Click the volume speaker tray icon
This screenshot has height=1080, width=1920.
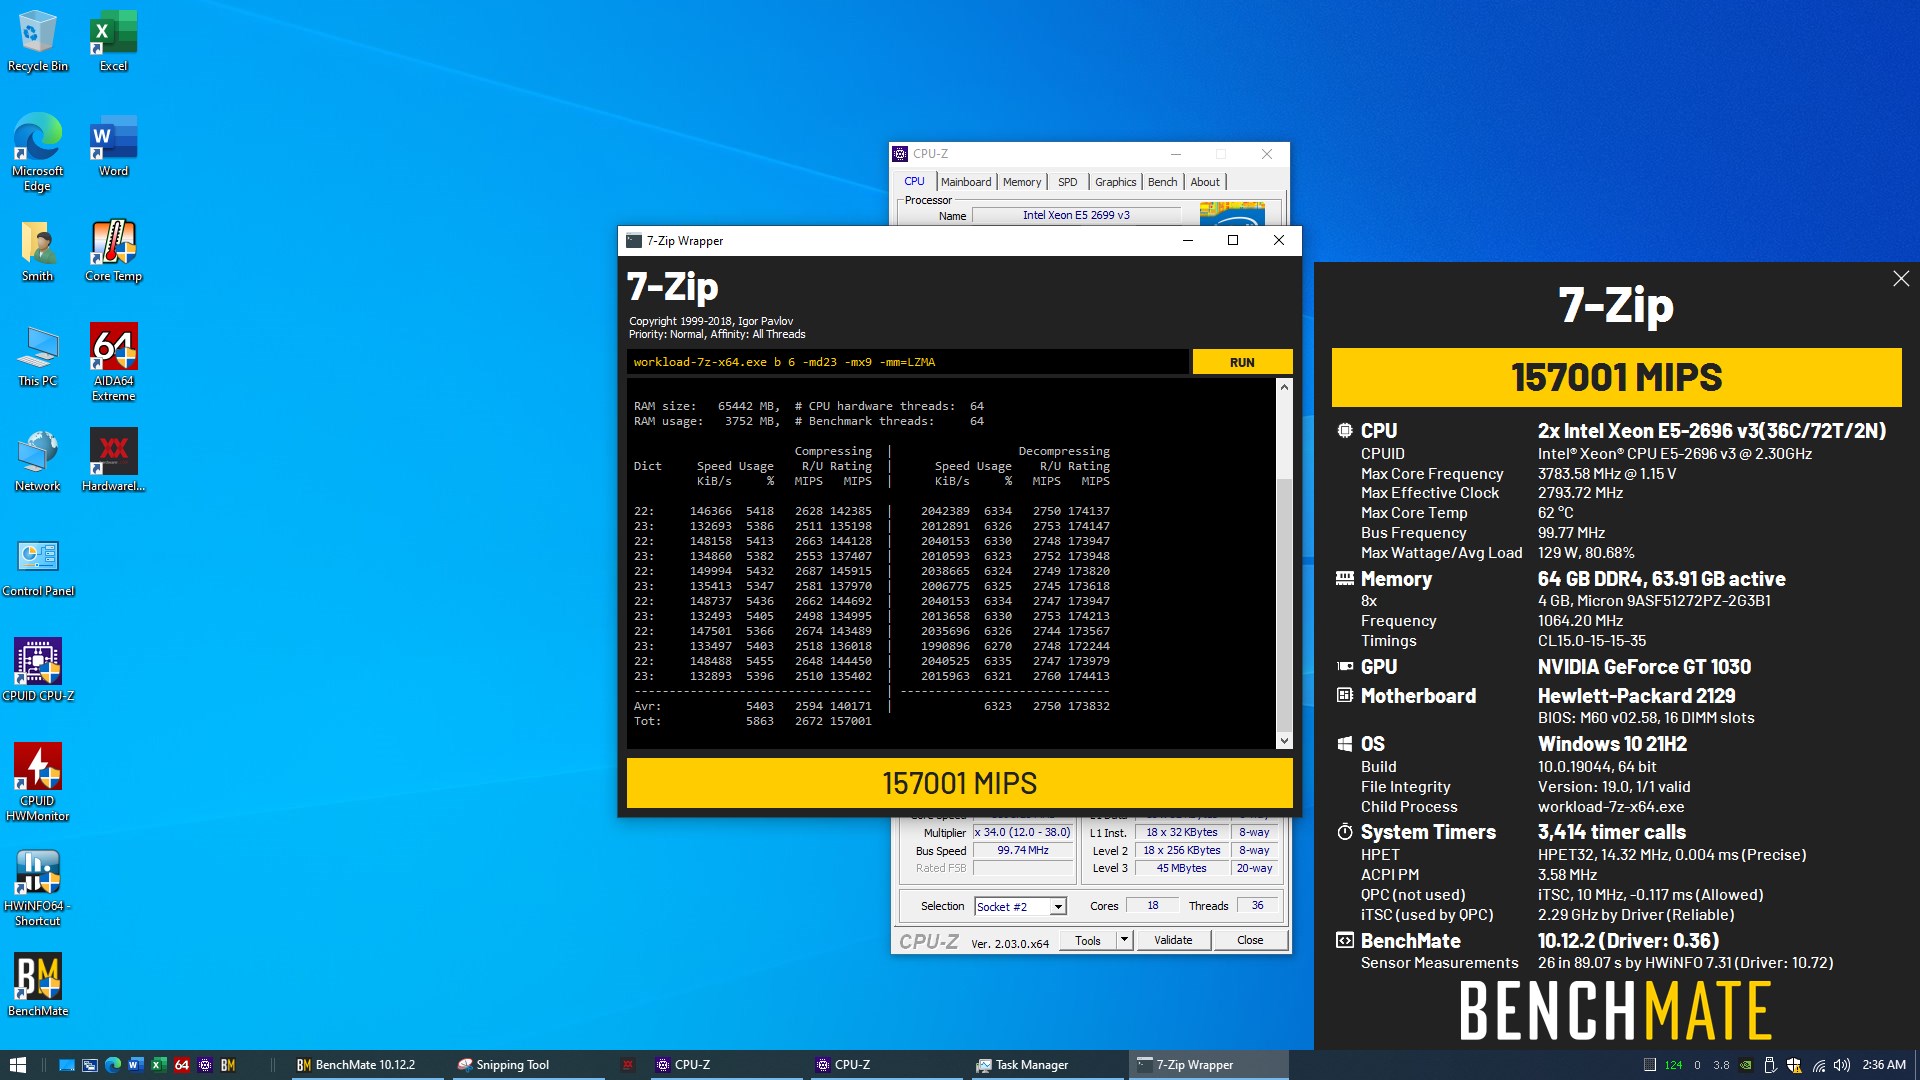(1841, 1065)
